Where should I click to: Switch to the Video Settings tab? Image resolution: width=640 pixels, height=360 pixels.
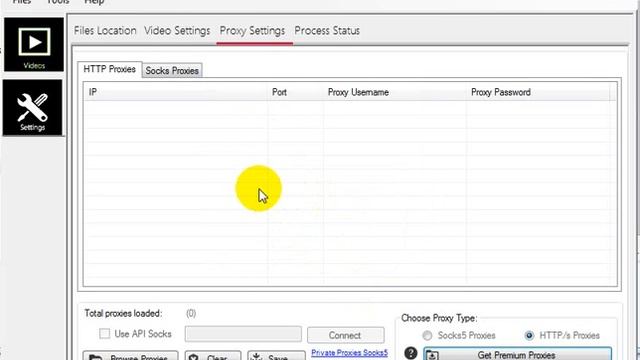click(x=177, y=31)
